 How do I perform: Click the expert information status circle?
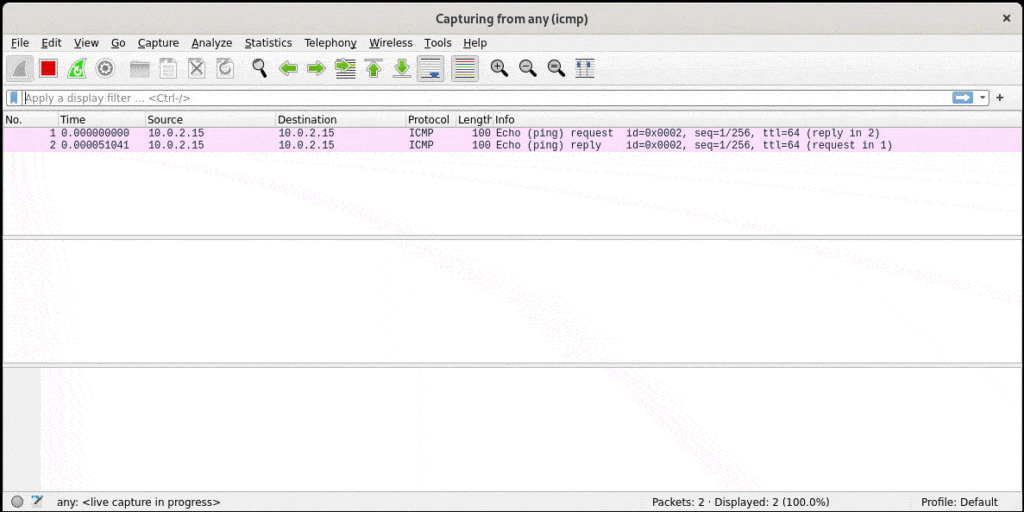tap(18, 502)
